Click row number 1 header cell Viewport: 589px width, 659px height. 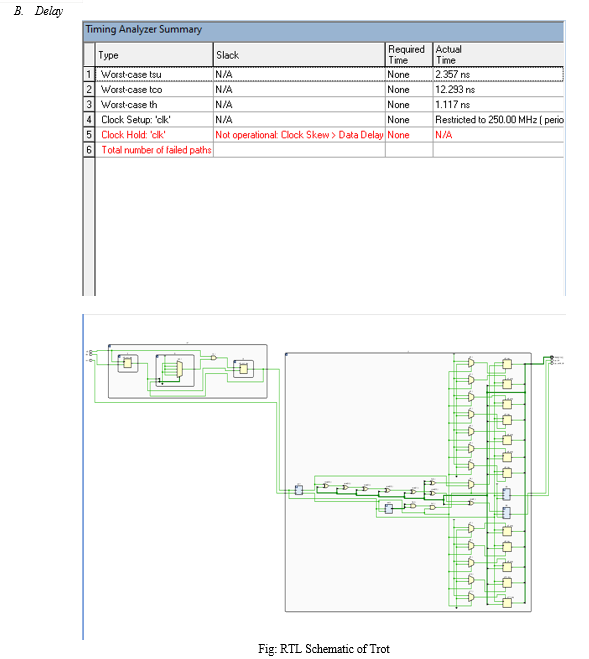(89, 74)
